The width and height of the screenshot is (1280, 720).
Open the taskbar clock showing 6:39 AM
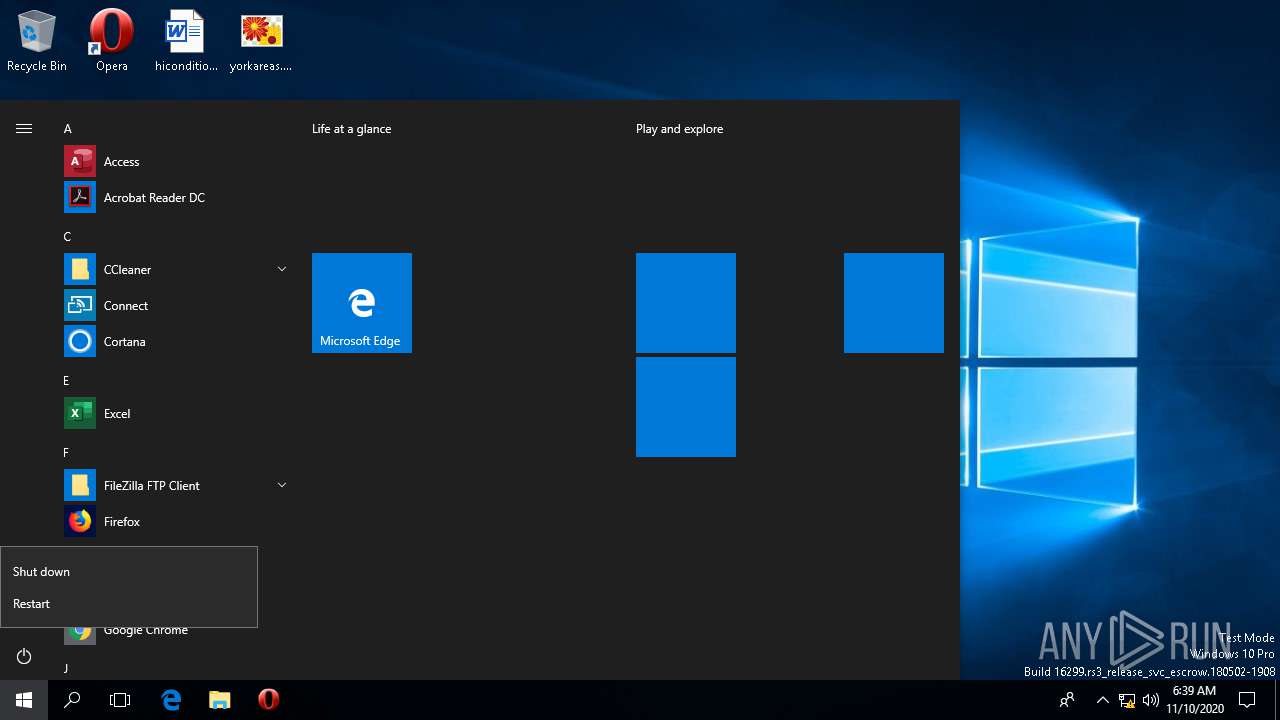tap(1194, 700)
